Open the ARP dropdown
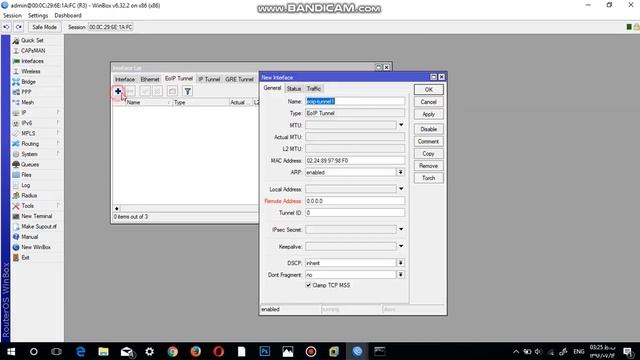The image size is (640, 360). pos(400,173)
